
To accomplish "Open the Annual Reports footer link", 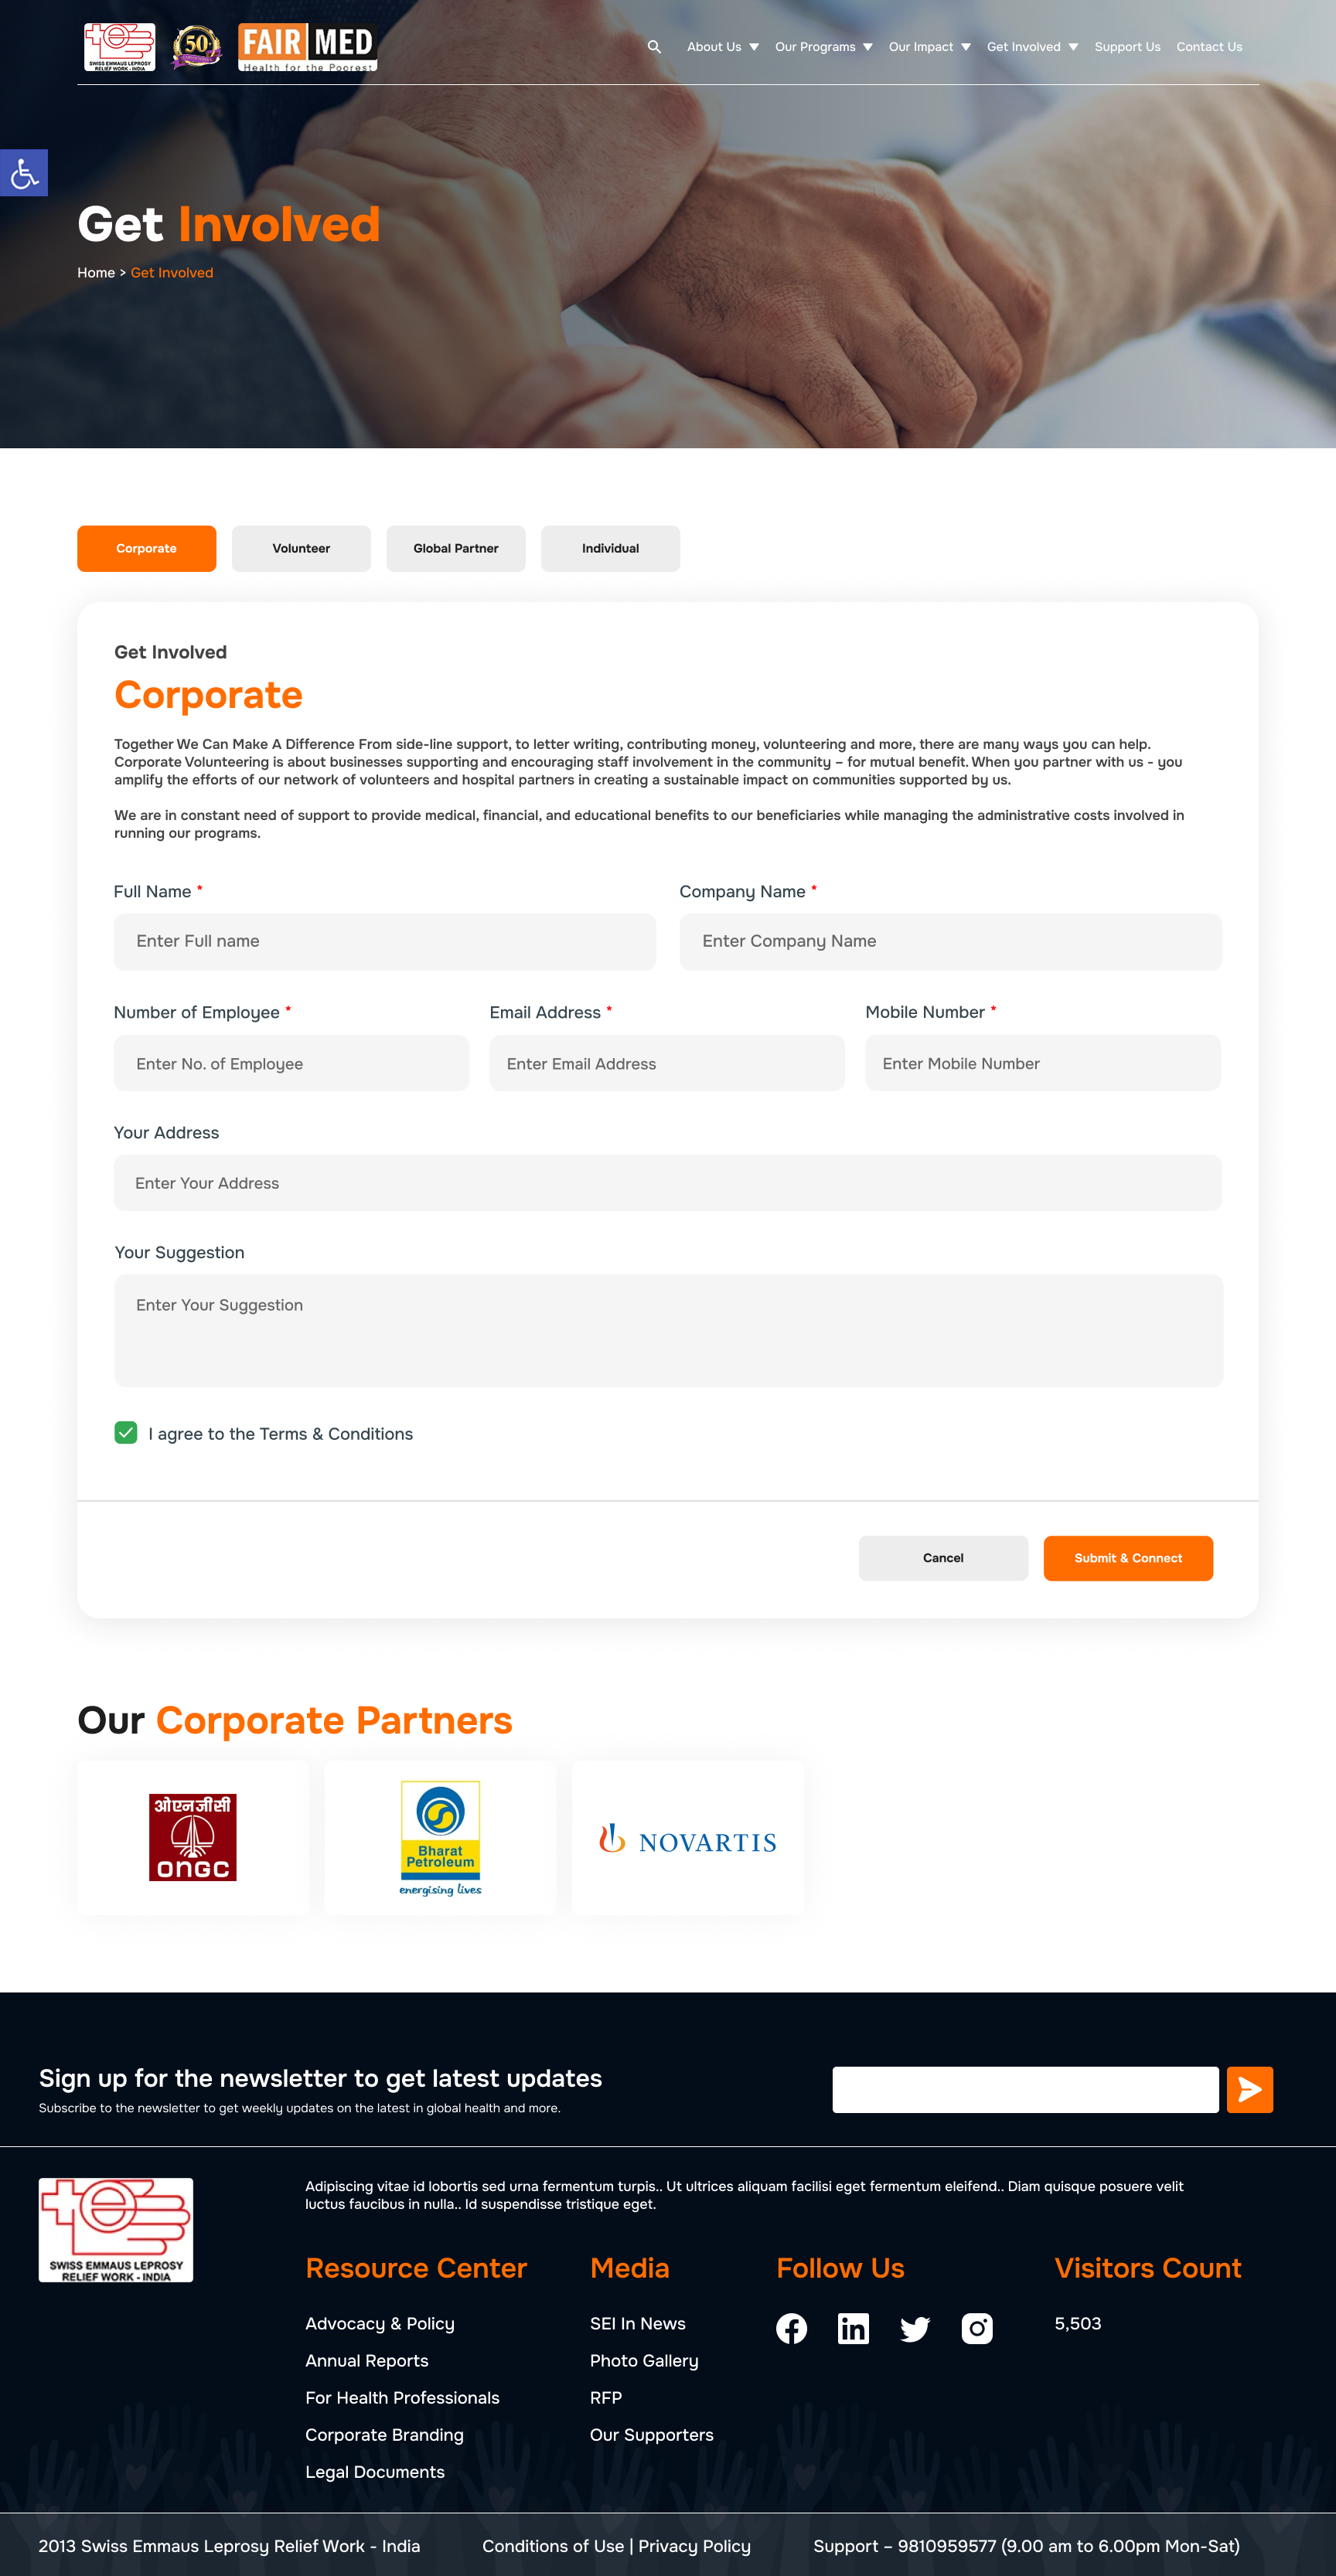I will [367, 2360].
